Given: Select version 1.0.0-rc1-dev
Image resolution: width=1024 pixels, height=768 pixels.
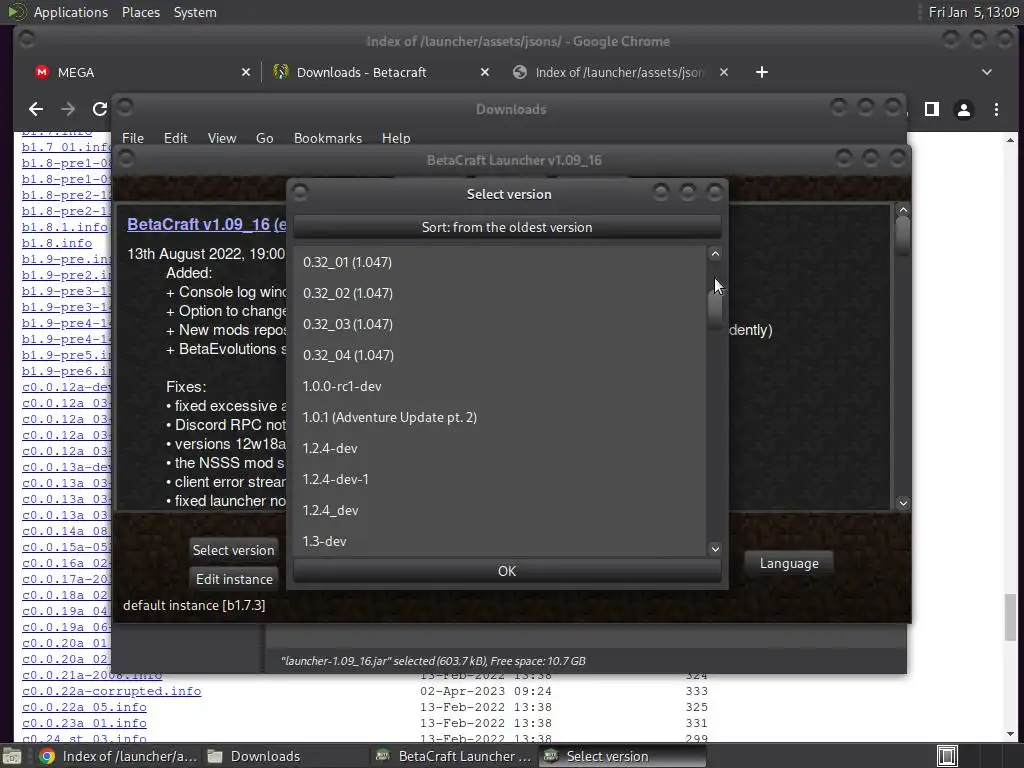Looking at the screenshot, I should [x=500, y=386].
